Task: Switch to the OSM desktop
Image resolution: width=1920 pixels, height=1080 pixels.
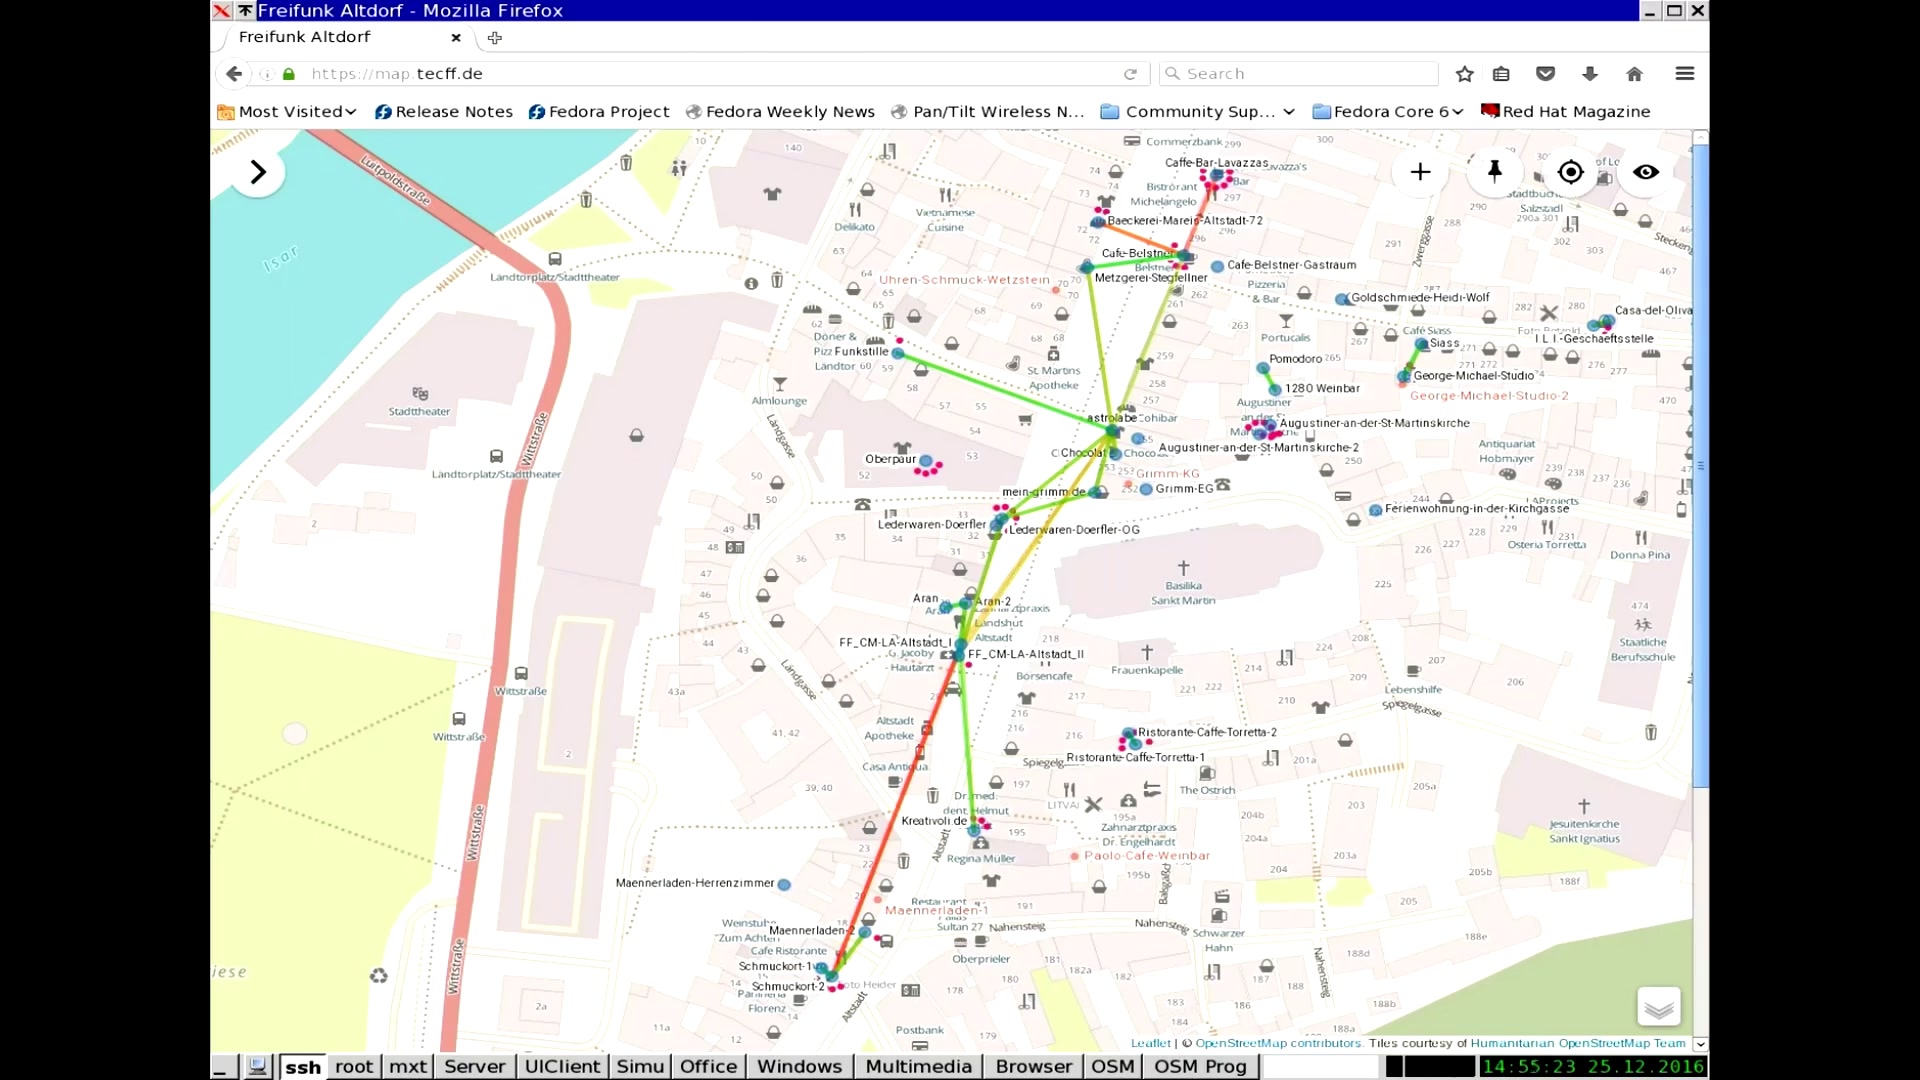Action: click(1112, 1067)
